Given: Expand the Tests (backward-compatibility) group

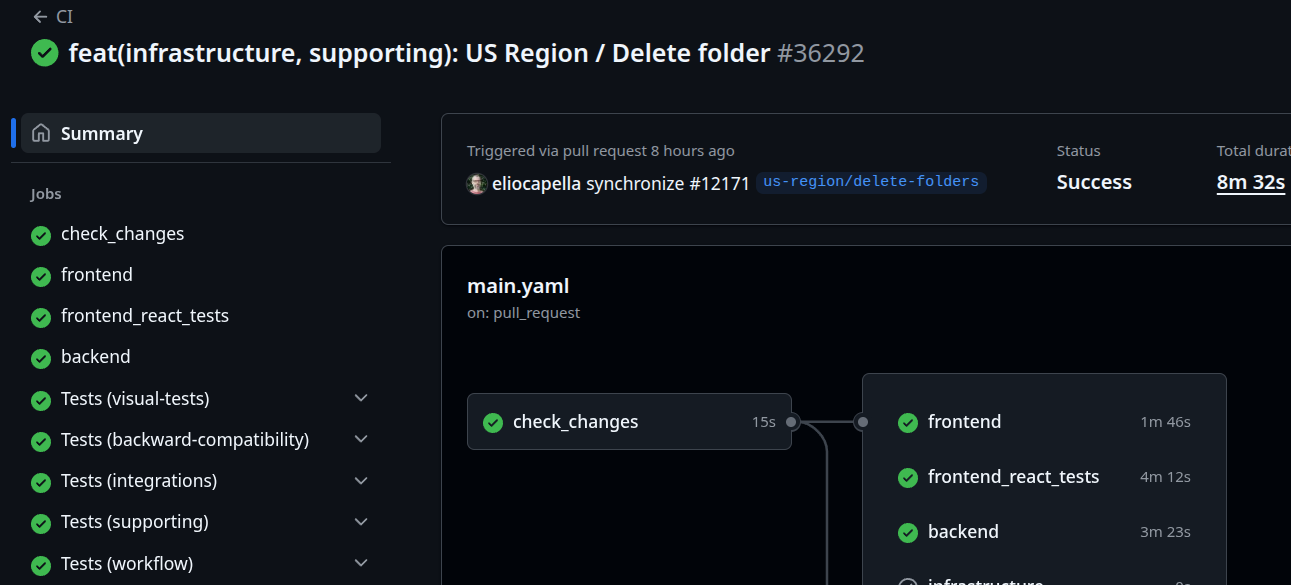Looking at the screenshot, I should [361, 439].
